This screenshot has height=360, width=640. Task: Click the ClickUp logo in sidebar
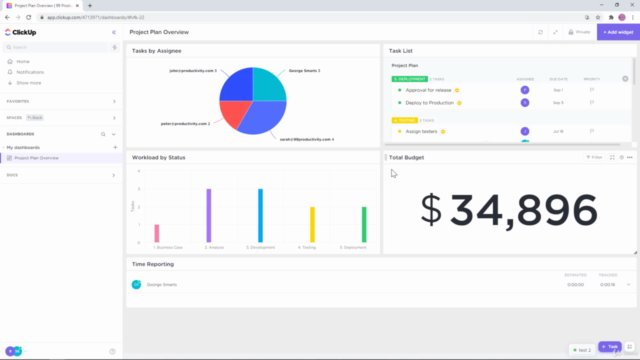tap(20, 32)
